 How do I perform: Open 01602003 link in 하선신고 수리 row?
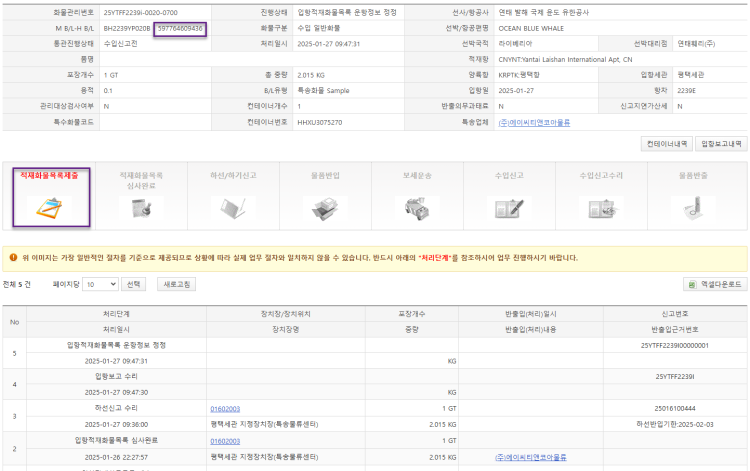click(x=224, y=408)
